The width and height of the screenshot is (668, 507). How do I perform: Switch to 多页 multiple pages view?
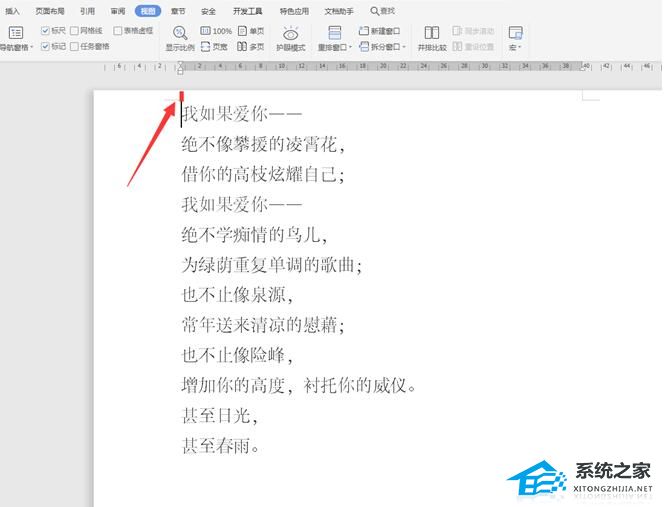[250, 46]
